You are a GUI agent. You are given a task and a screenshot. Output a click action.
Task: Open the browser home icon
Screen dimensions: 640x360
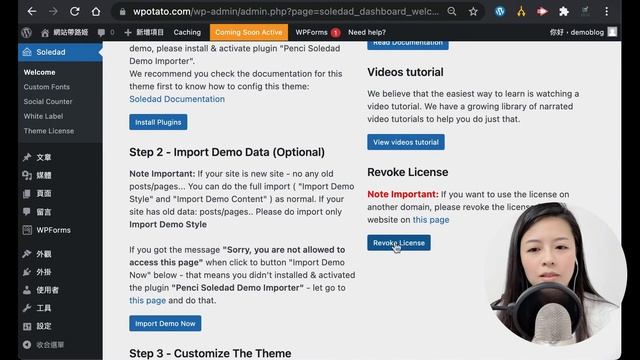click(x=96, y=11)
